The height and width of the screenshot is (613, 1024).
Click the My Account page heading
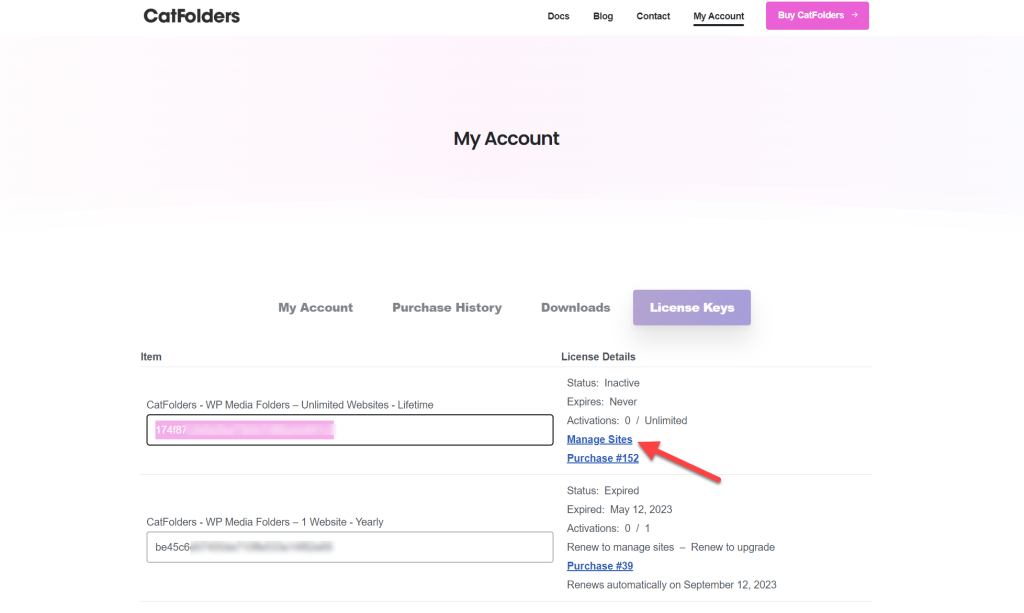coord(506,138)
